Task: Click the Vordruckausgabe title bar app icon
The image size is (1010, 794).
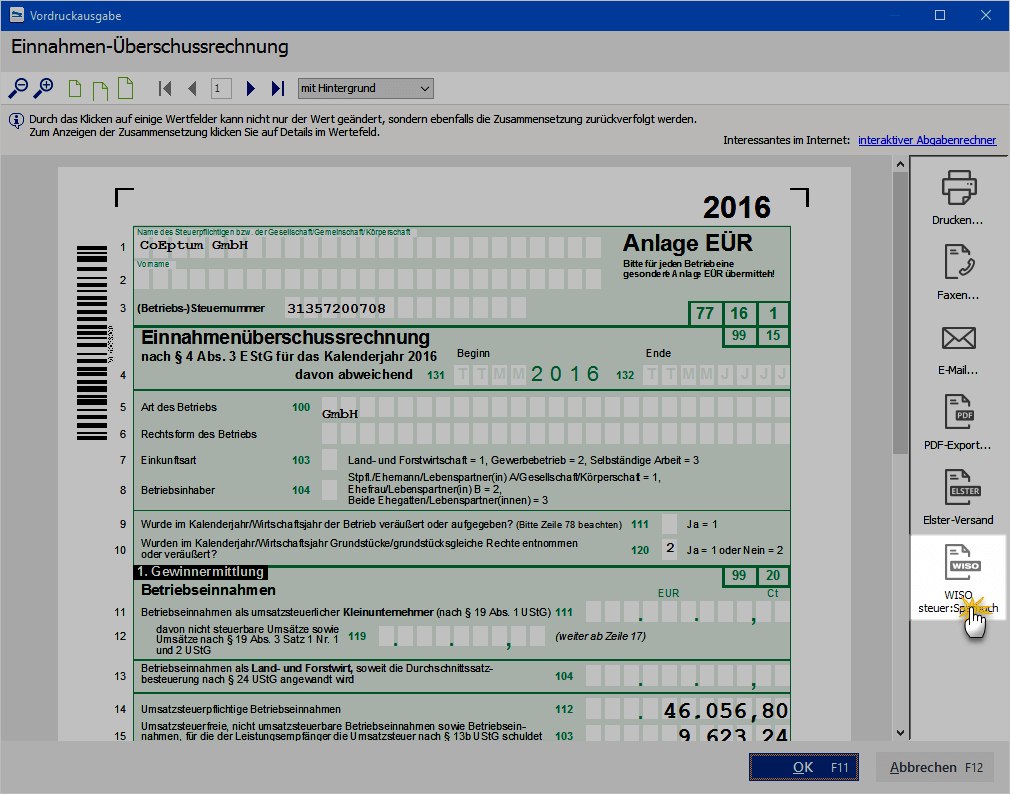Action: coord(17,15)
